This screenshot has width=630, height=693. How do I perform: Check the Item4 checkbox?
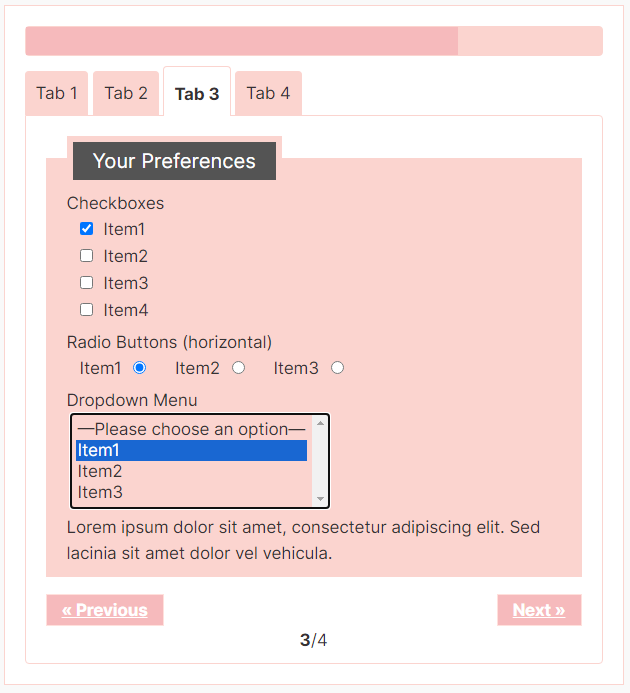coord(87,310)
